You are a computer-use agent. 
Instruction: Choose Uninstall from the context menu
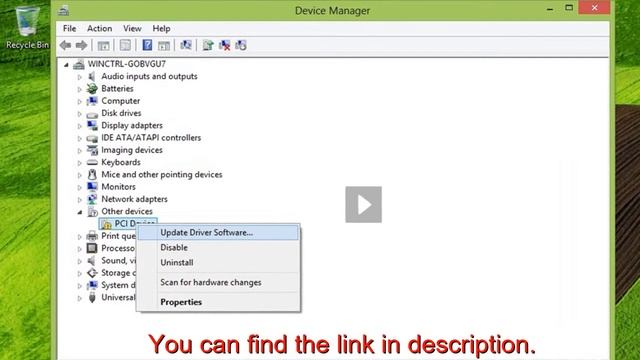pos(218,262)
